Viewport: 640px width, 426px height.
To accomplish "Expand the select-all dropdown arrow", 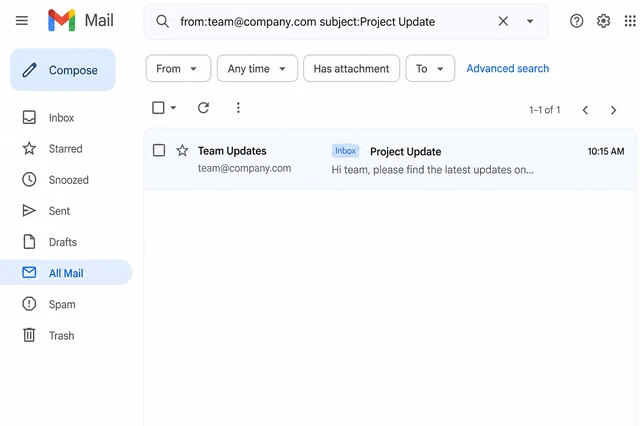I will [173, 108].
